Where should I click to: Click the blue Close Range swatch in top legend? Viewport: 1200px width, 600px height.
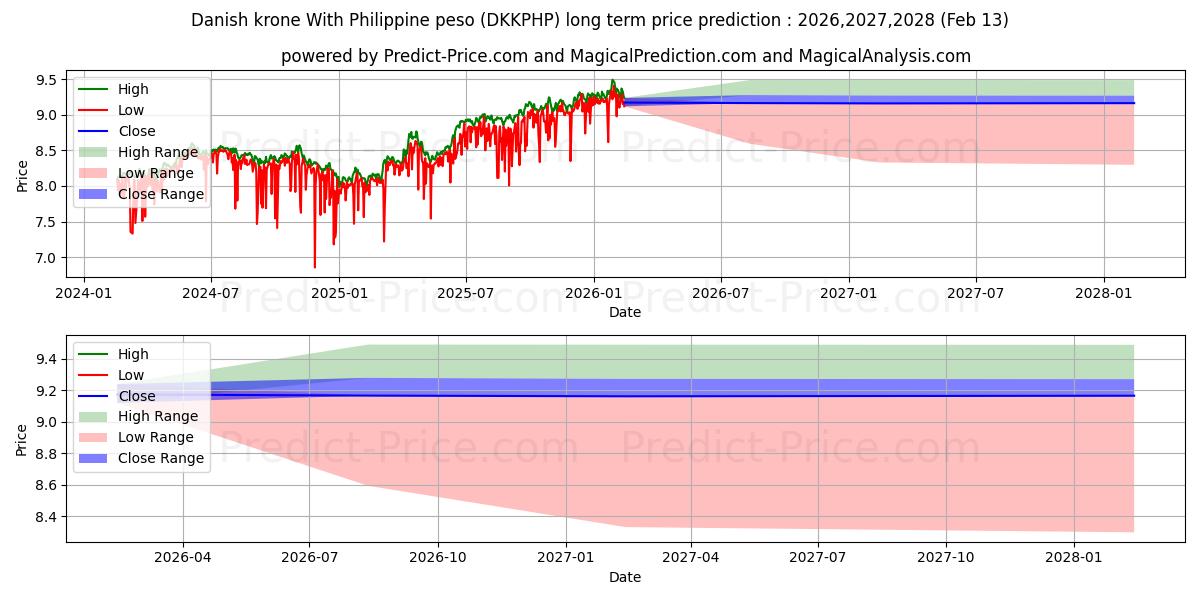point(93,194)
